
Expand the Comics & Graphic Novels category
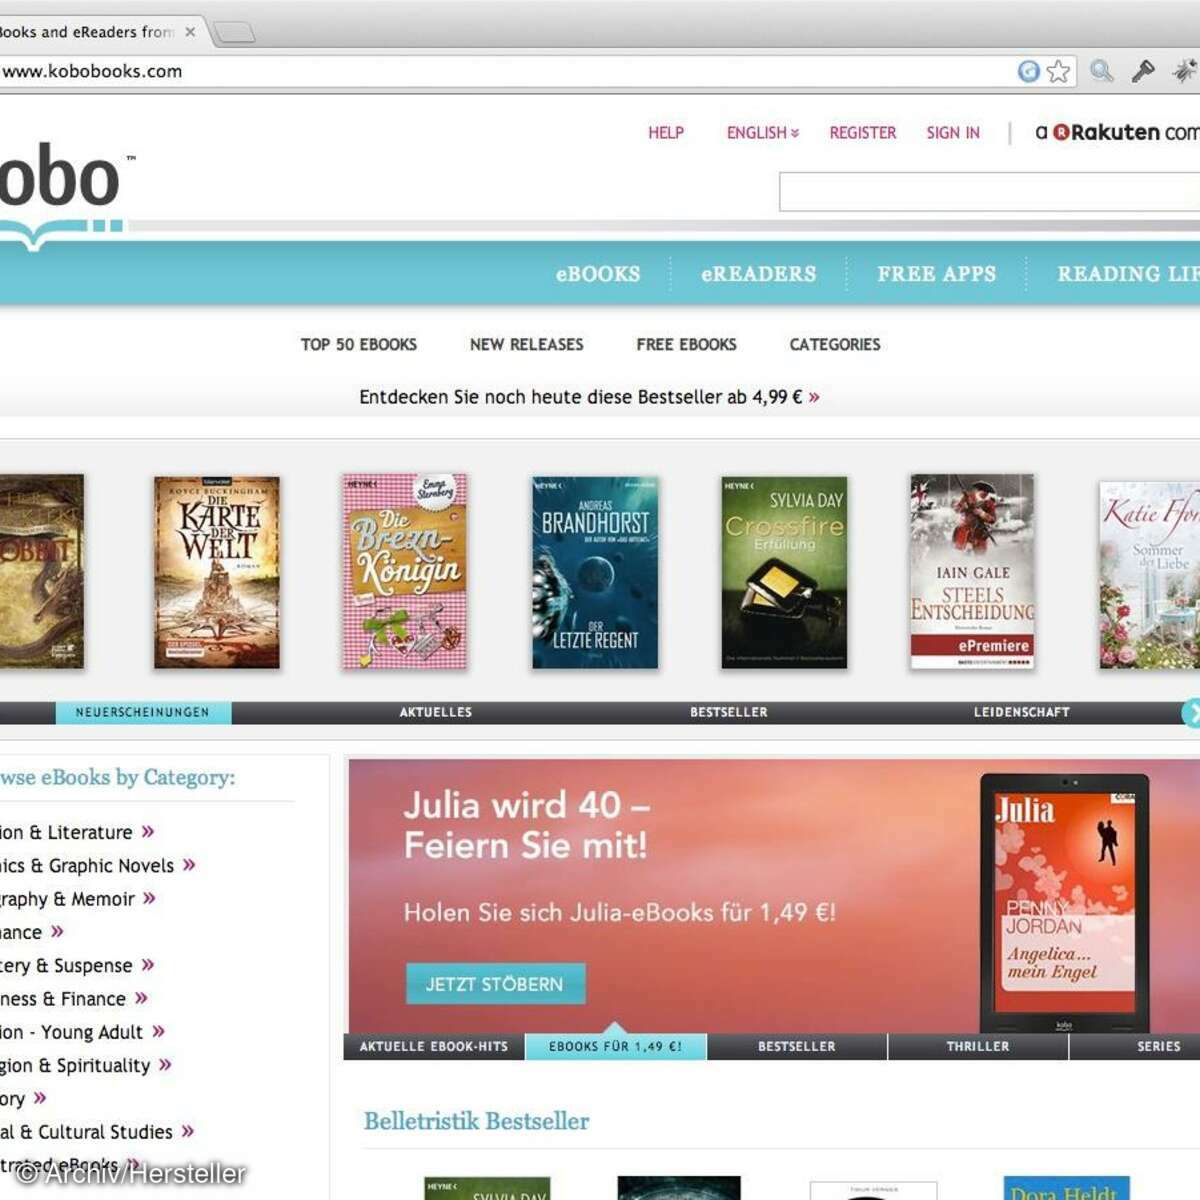coord(98,866)
